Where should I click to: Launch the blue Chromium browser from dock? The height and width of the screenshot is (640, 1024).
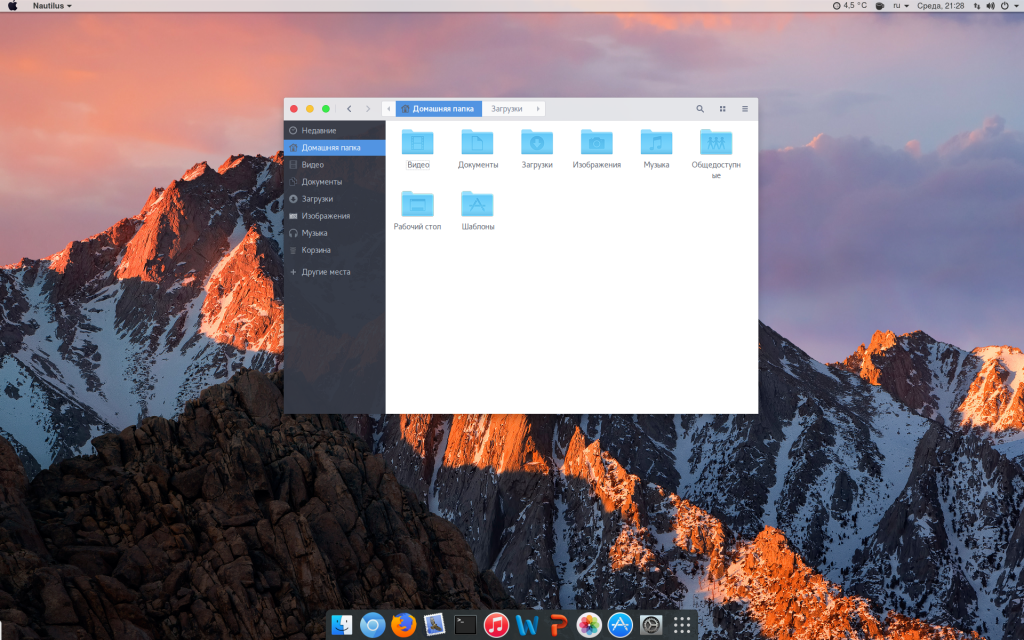coord(372,625)
